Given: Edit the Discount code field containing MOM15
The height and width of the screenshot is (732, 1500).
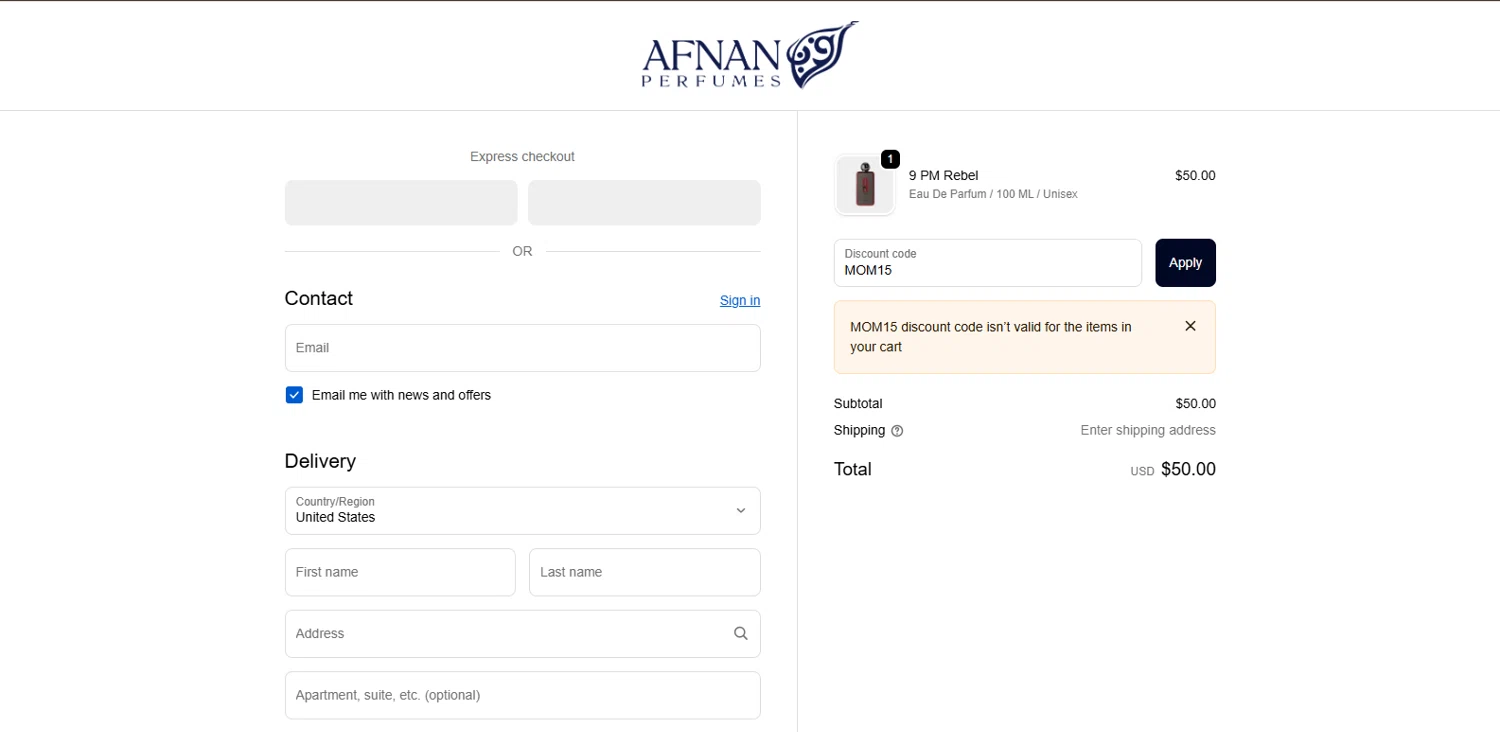Looking at the screenshot, I should [988, 263].
